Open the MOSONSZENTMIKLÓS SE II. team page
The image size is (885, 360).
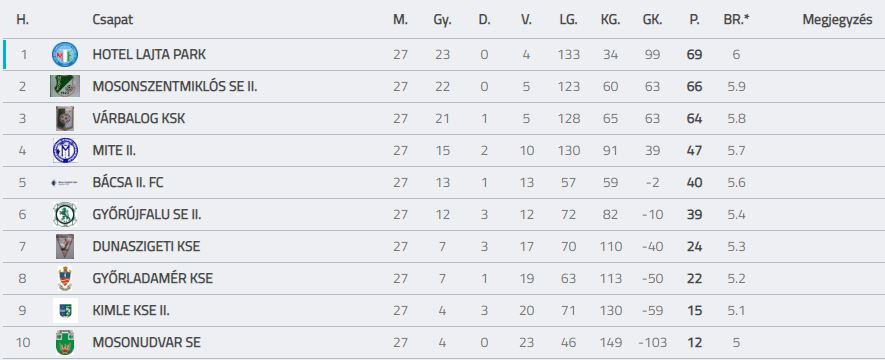pyautogui.click(x=175, y=87)
